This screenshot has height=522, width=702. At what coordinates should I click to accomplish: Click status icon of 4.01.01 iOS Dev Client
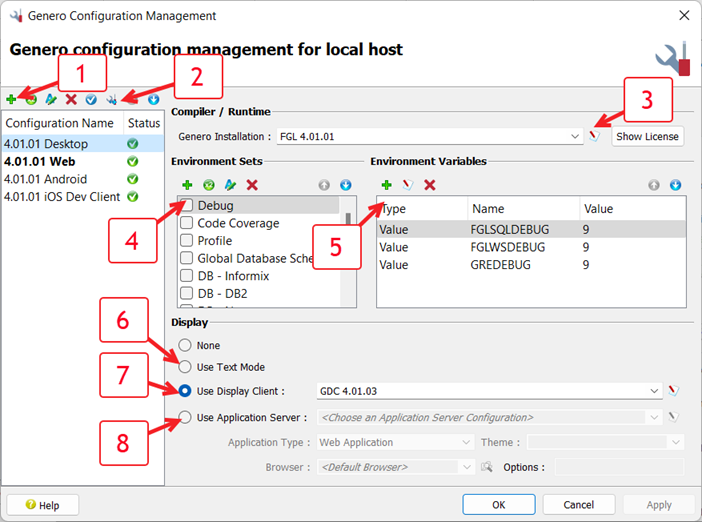[133, 197]
